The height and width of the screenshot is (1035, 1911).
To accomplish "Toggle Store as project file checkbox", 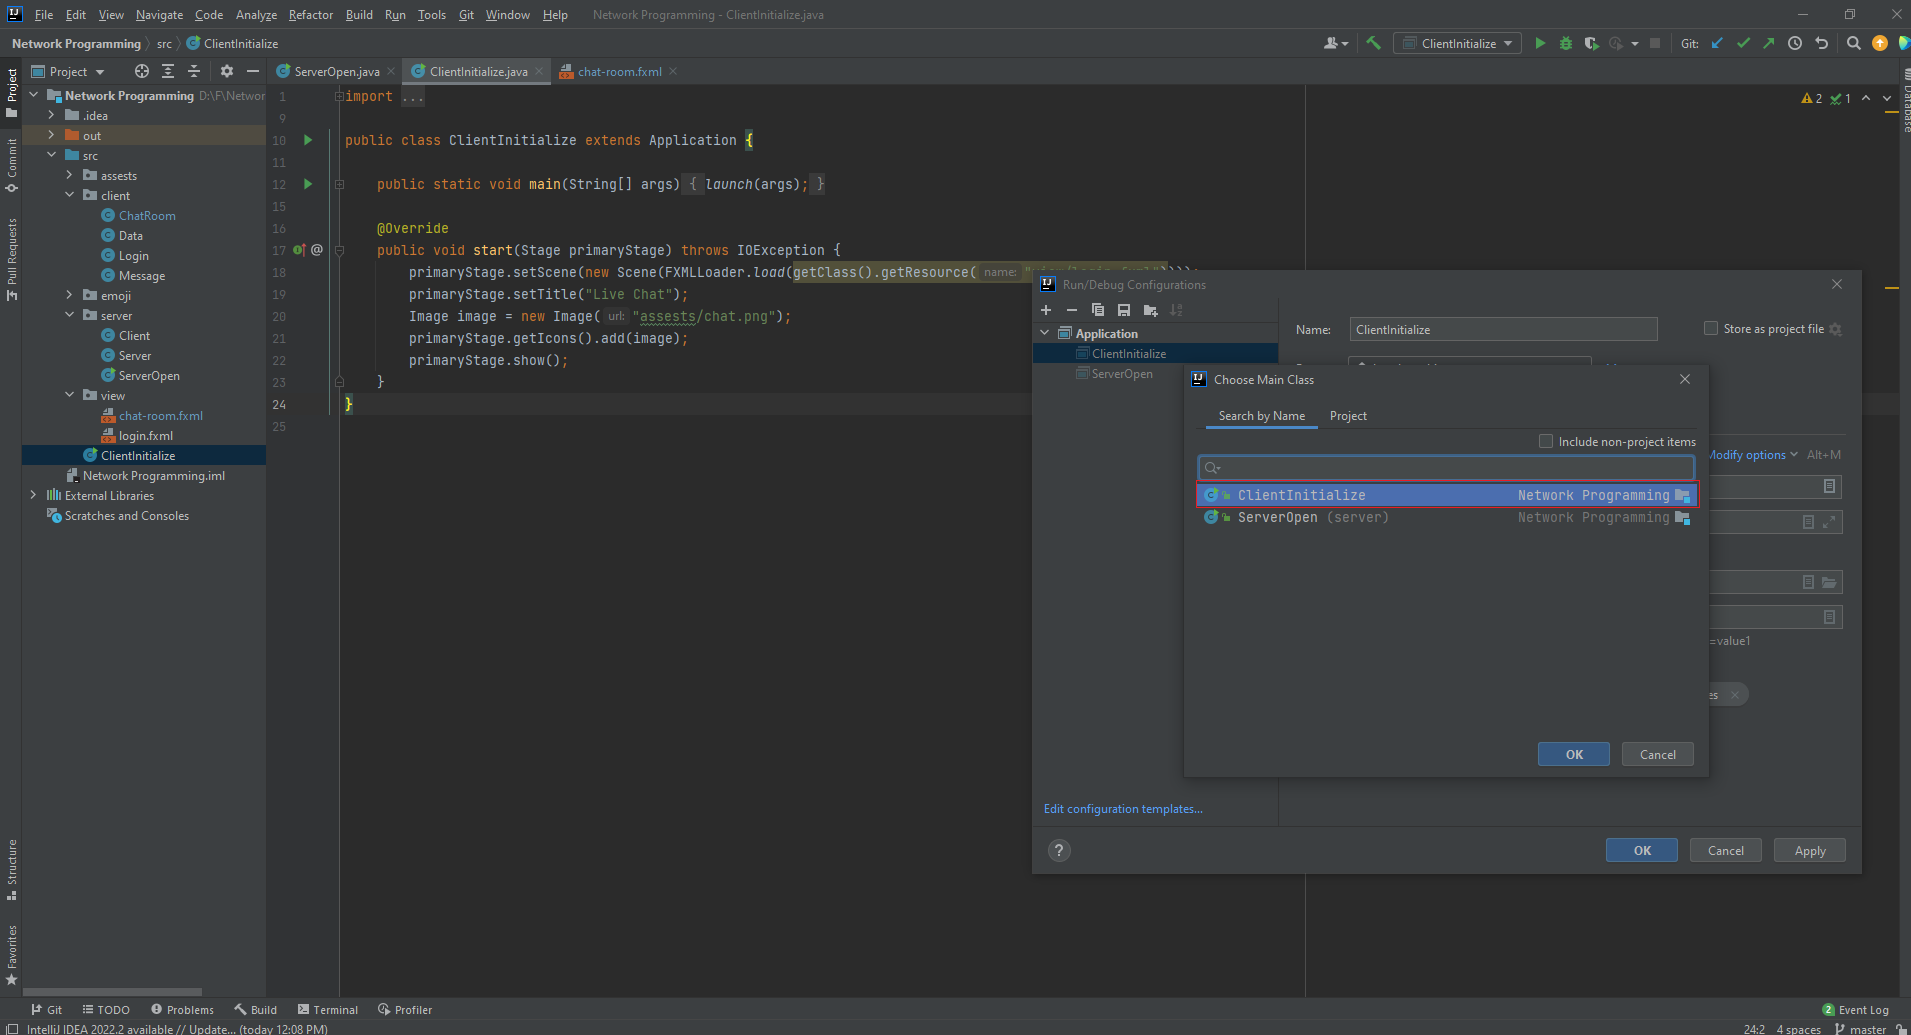I will (1711, 328).
